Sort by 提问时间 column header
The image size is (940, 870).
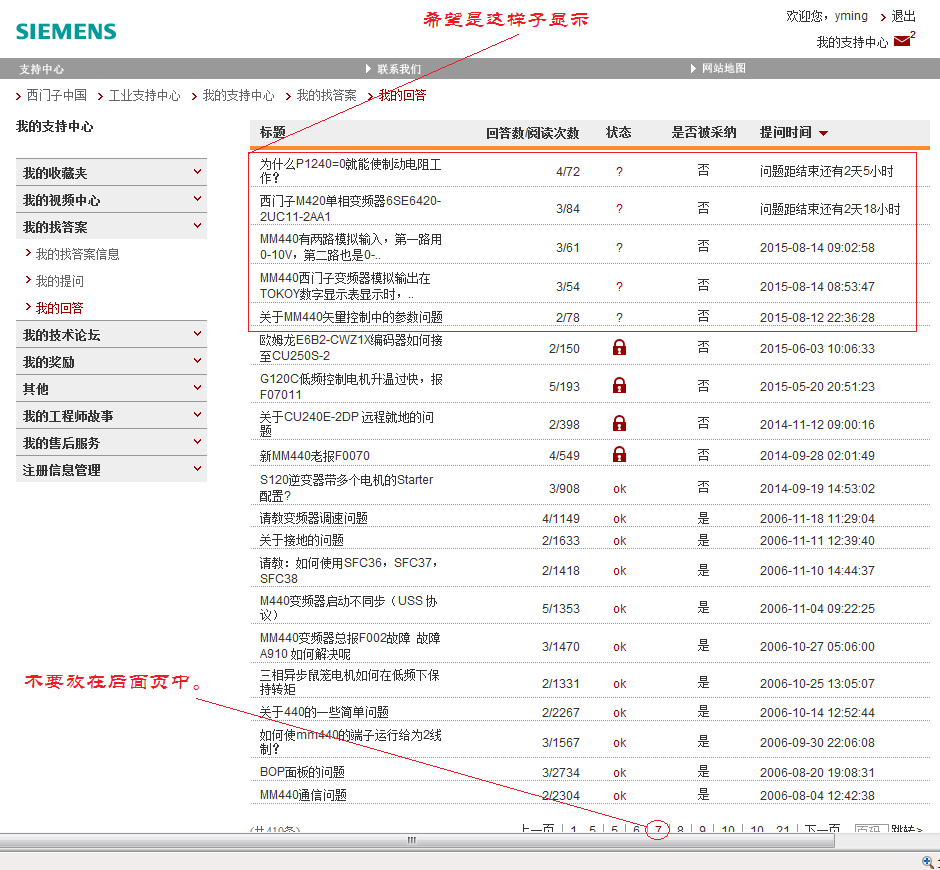(x=785, y=133)
